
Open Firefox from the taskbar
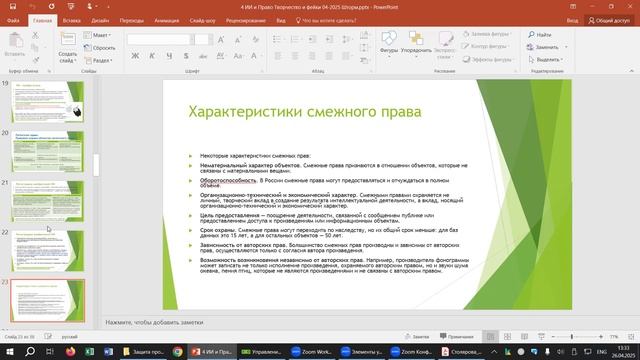pos(70,351)
